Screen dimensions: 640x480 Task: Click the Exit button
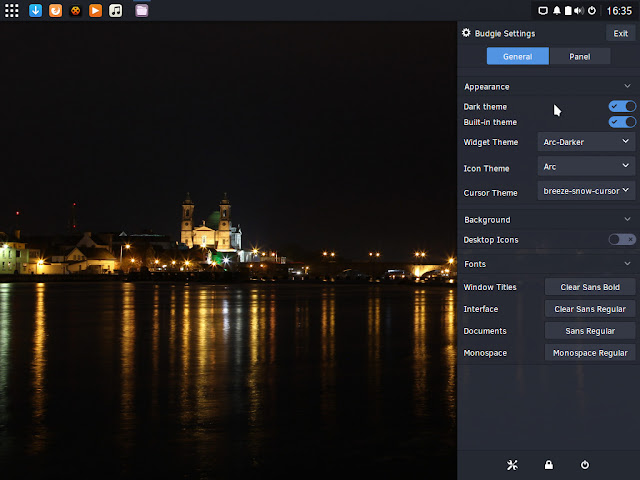pyautogui.click(x=620, y=33)
